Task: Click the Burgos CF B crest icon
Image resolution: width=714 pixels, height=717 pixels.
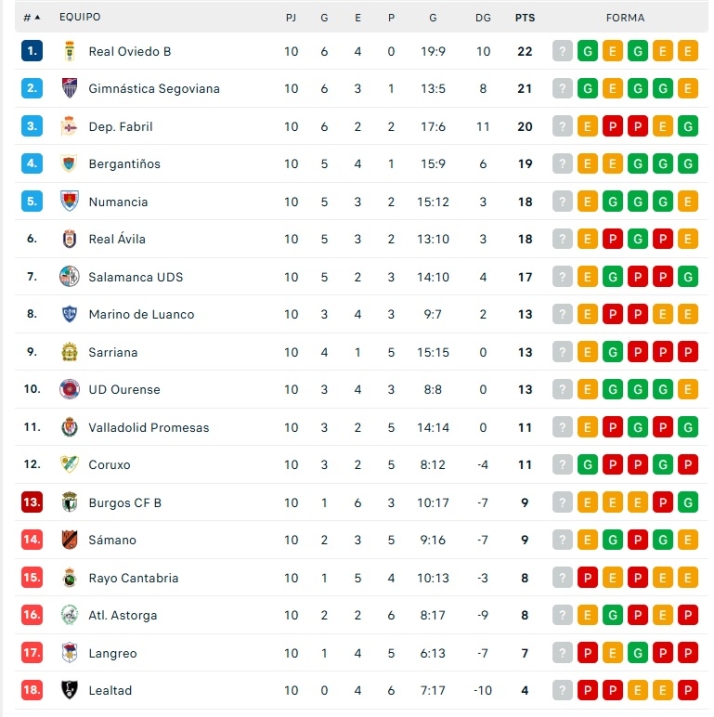Action: coord(69,502)
